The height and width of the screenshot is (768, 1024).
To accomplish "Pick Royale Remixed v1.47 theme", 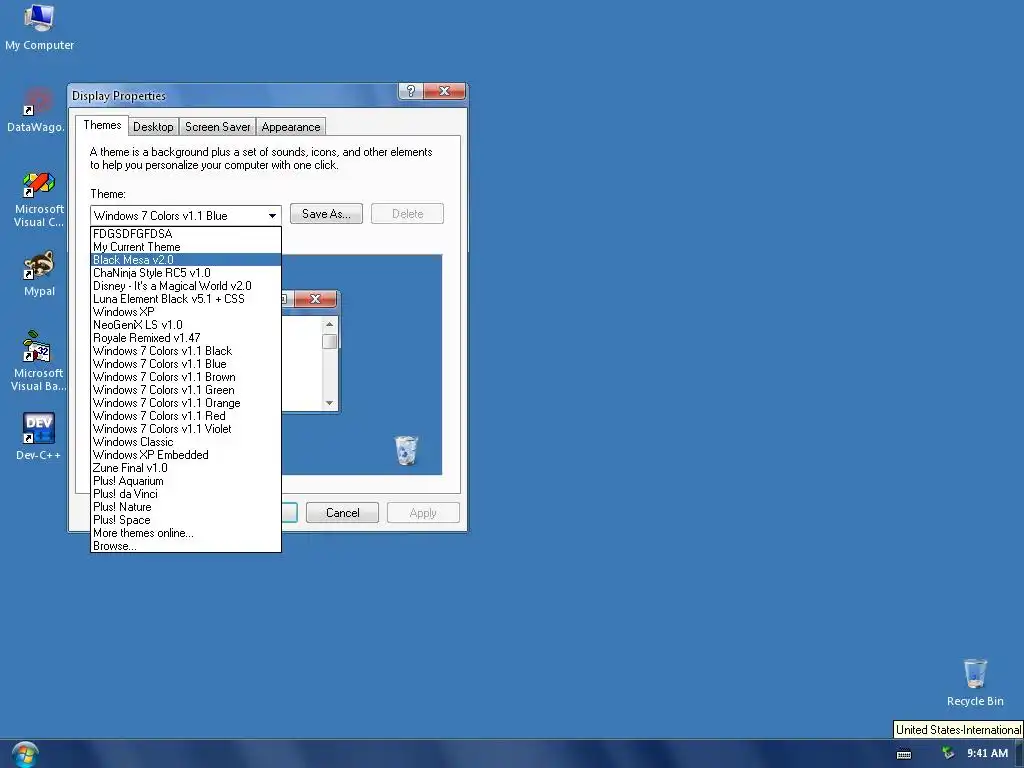I will tap(185, 338).
